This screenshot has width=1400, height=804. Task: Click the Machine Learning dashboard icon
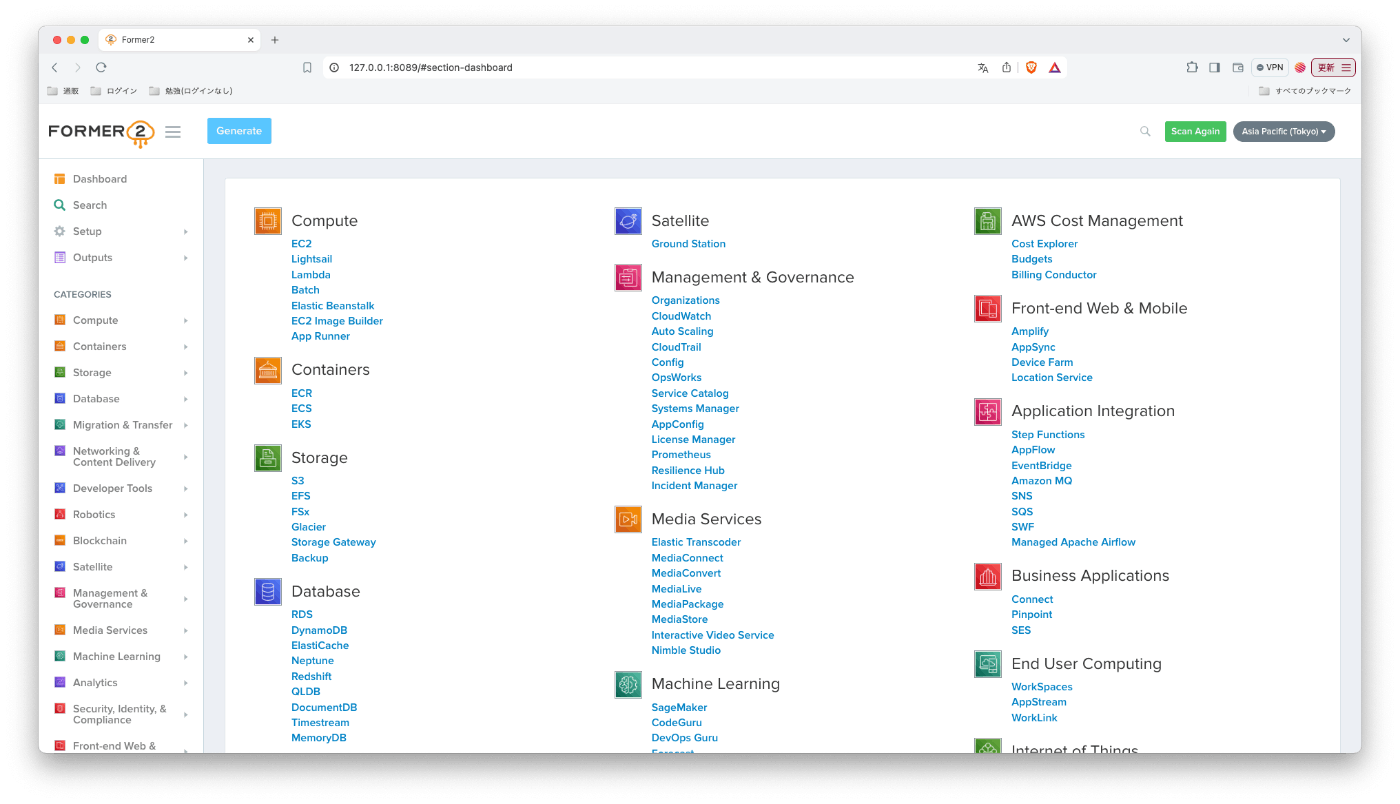click(628, 684)
